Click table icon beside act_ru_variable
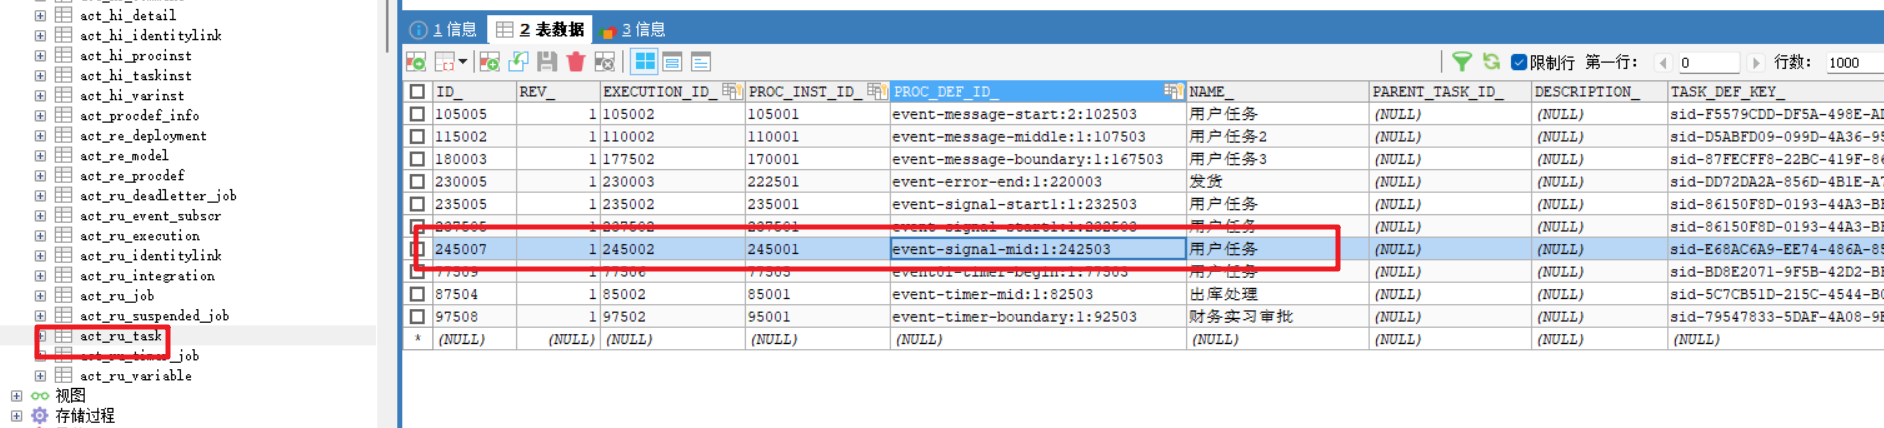Viewport: 1884px width, 428px height. click(63, 375)
